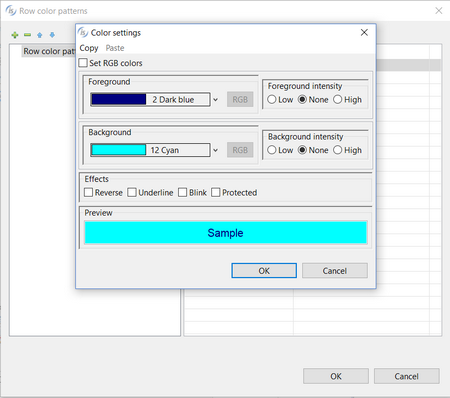Image resolution: width=450 pixels, height=398 pixels.
Task: Choose Paste from the dialog menu
Action: (x=115, y=48)
